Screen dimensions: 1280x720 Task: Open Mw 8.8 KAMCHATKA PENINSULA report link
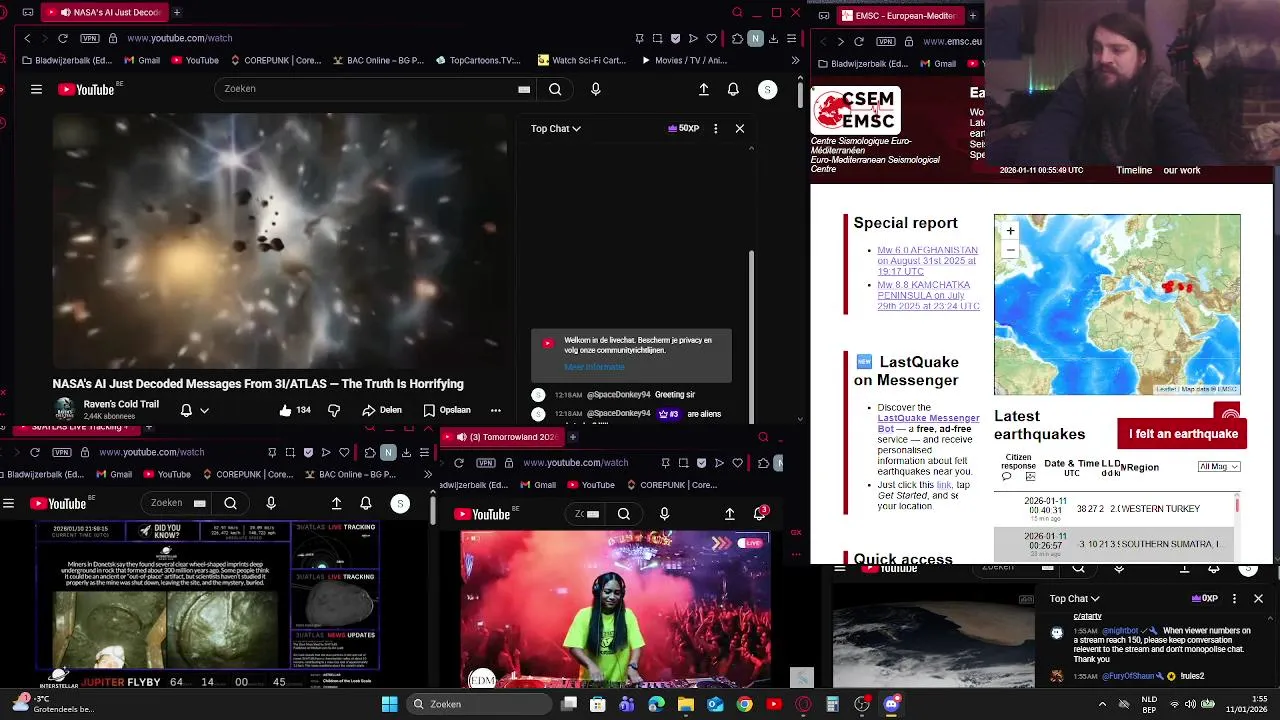click(x=928, y=295)
